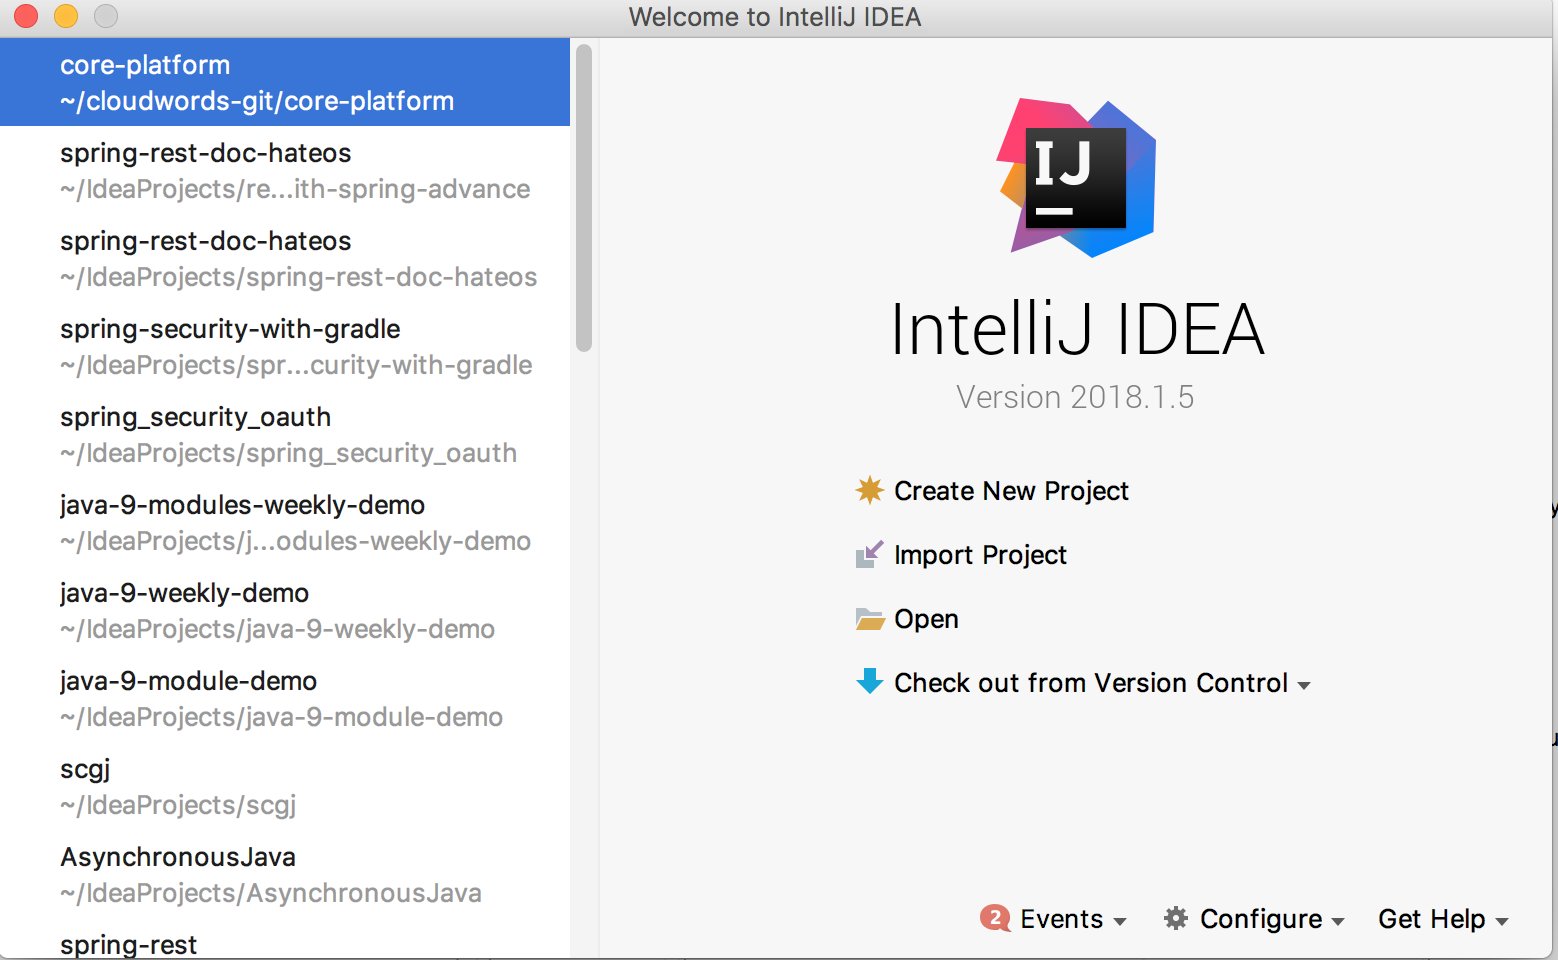Click path ~/IdeaProjects/spring-rest-doc-hateos
The width and height of the screenshot is (1558, 960).
tap(298, 277)
